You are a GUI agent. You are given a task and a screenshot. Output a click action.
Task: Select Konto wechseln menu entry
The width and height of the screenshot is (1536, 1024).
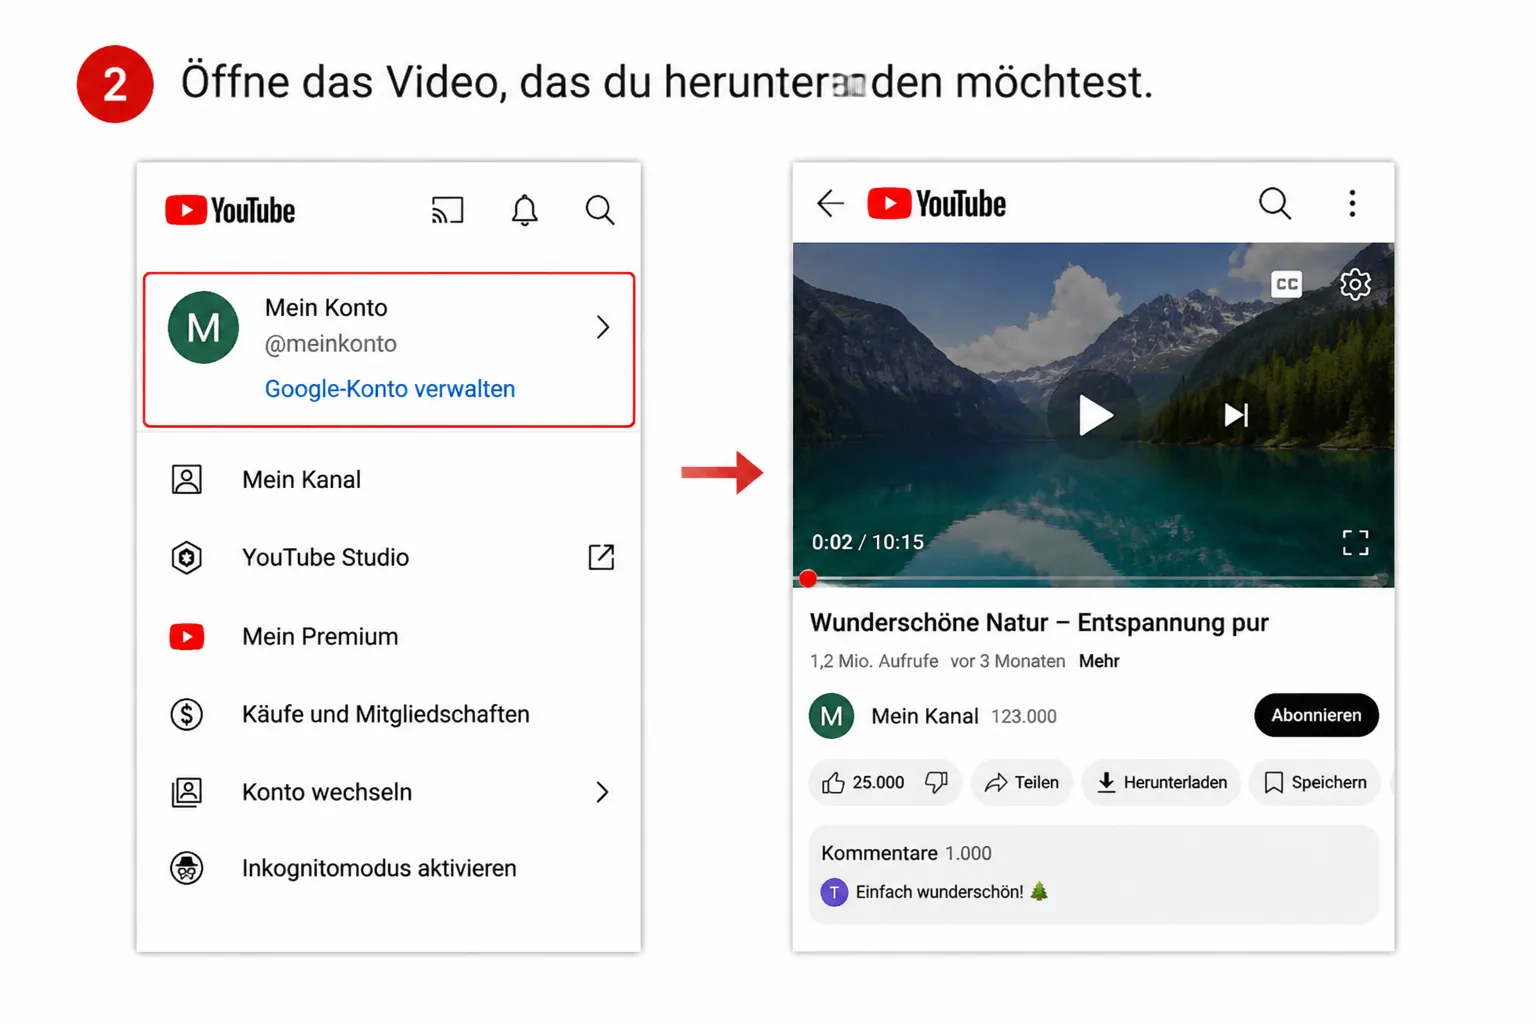[389, 792]
